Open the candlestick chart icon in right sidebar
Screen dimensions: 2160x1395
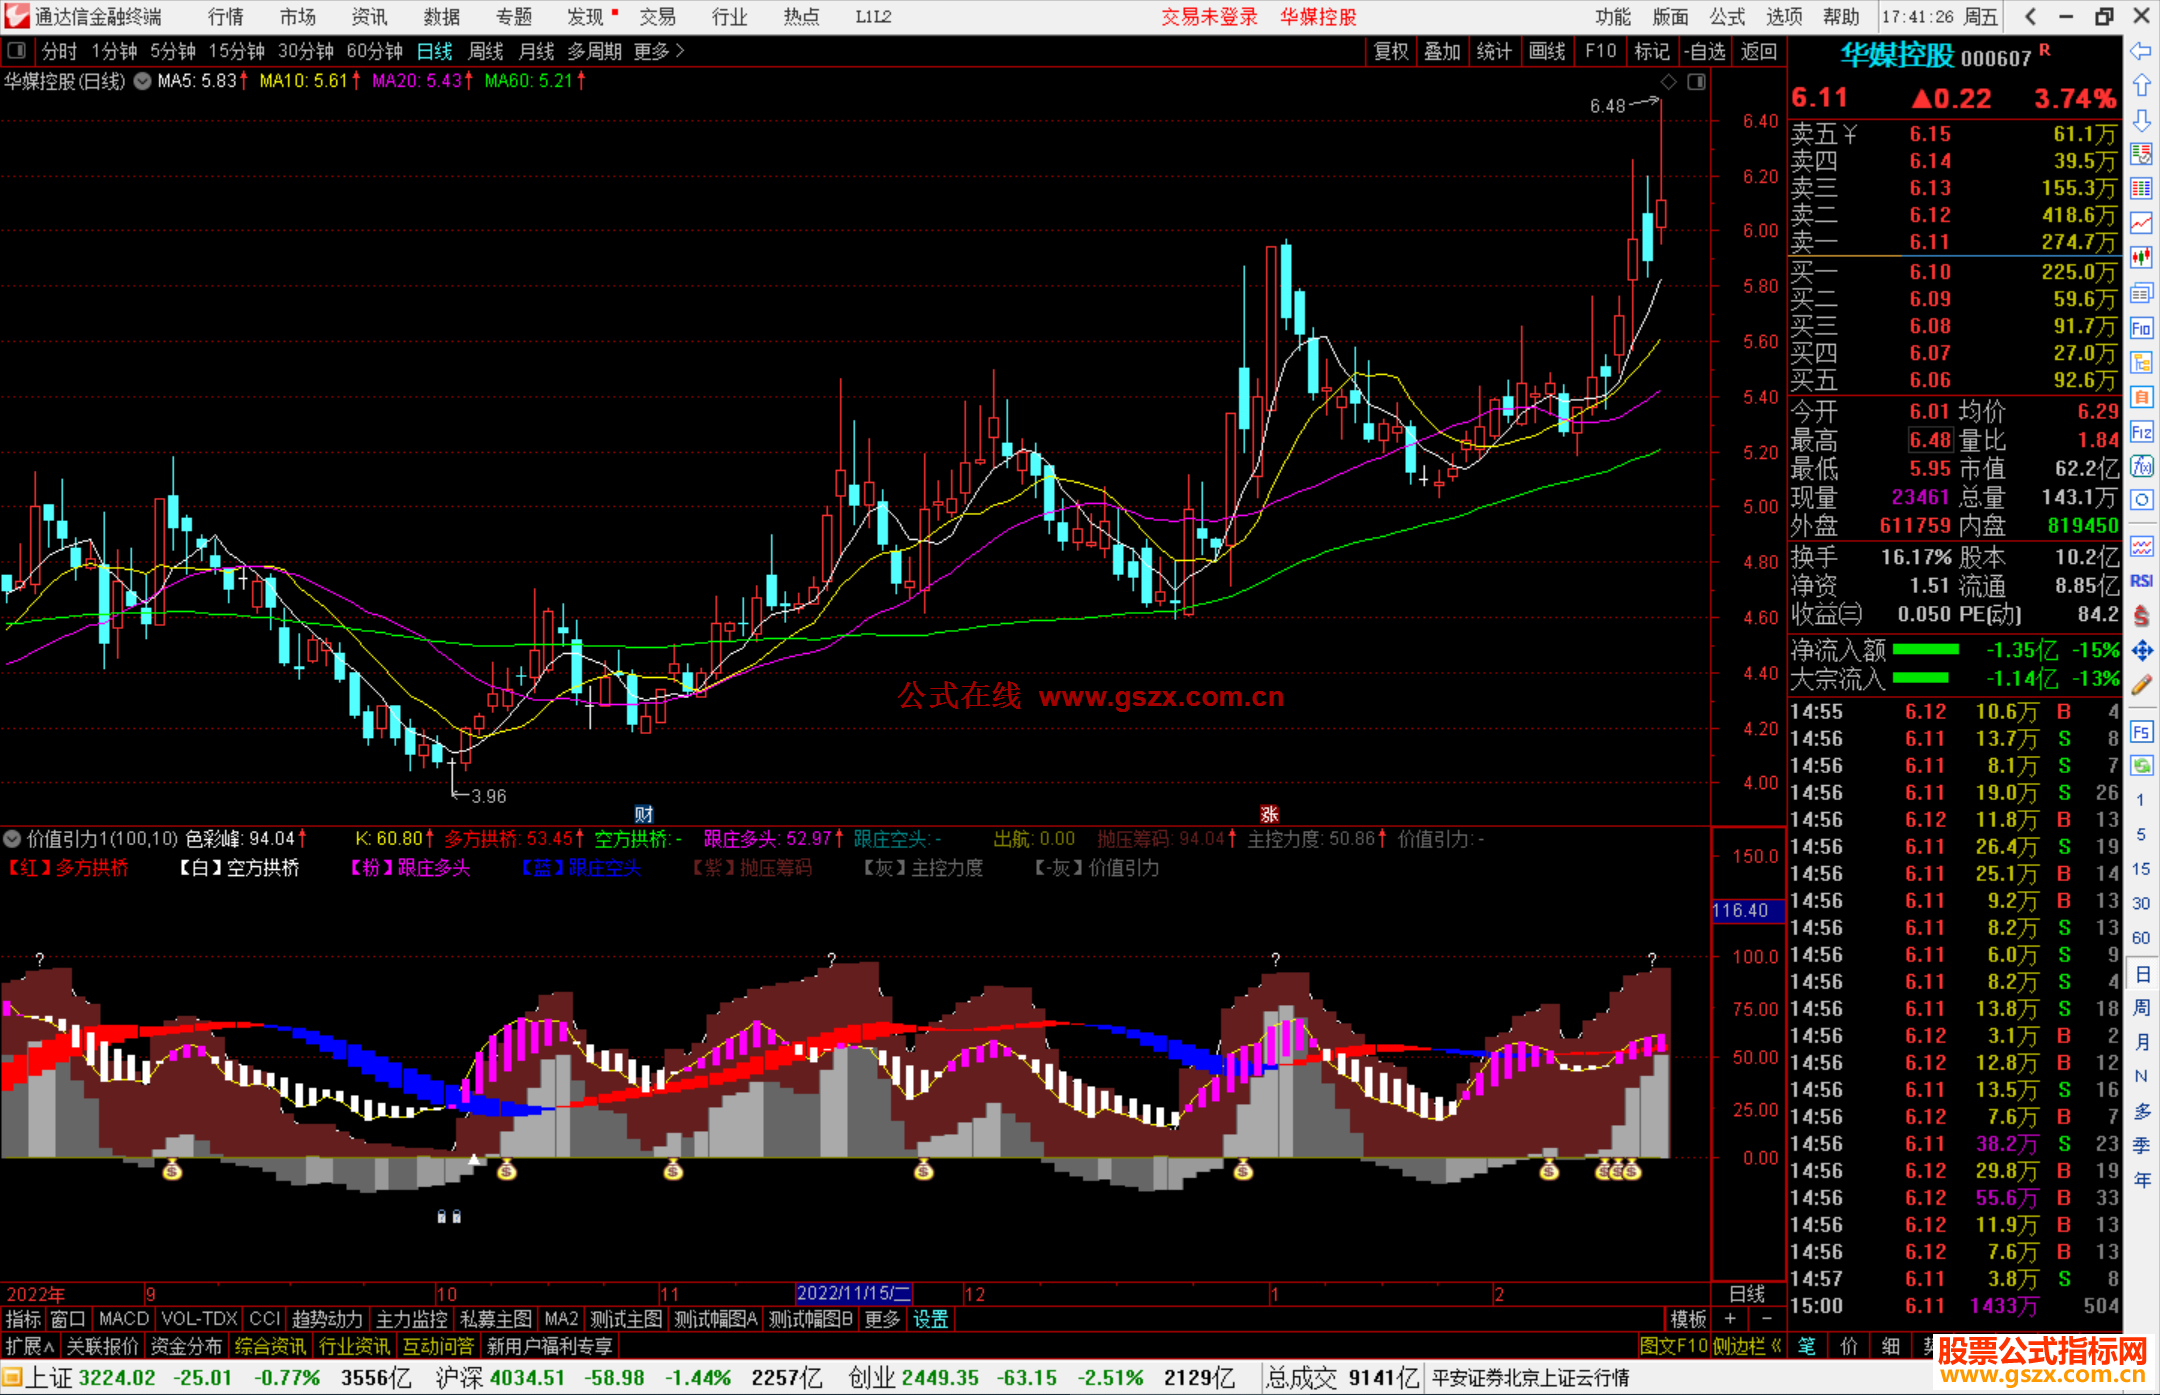2141,258
